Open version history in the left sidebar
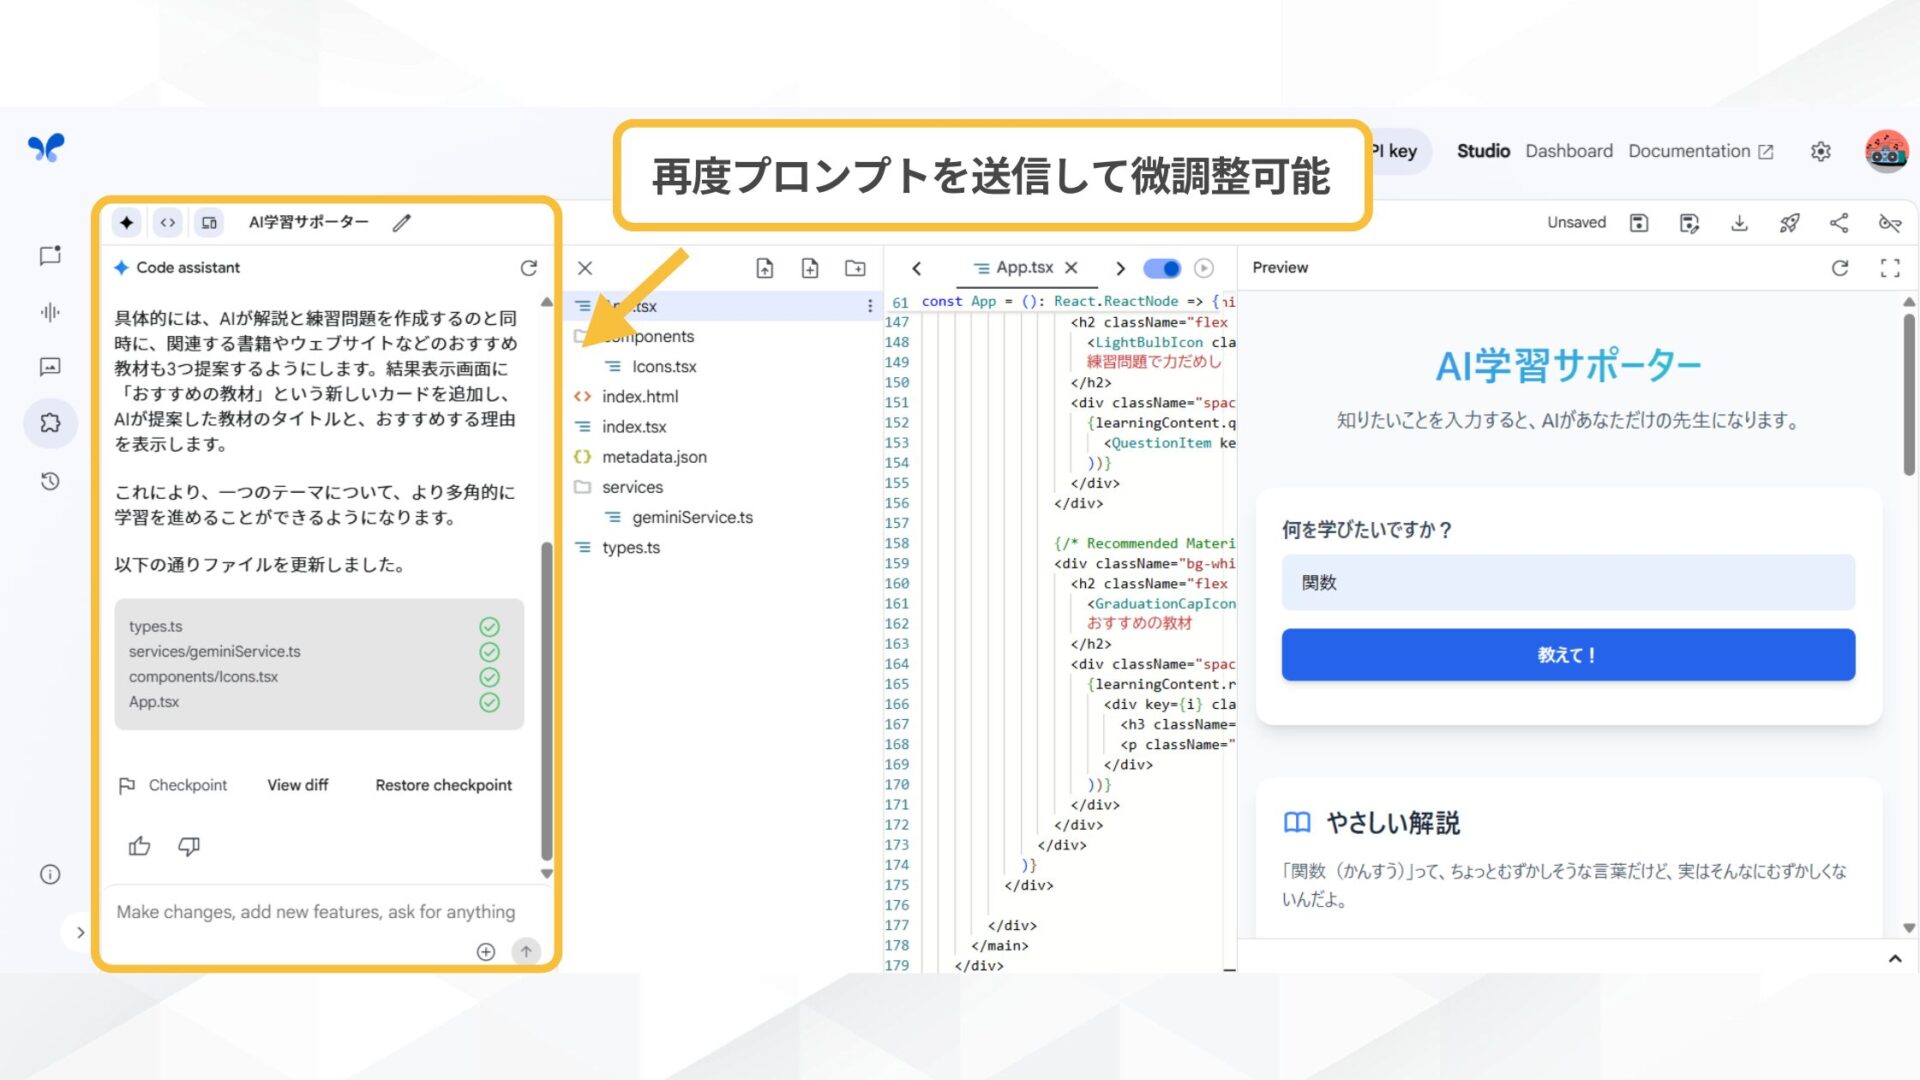1920x1080 pixels. click(x=50, y=481)
